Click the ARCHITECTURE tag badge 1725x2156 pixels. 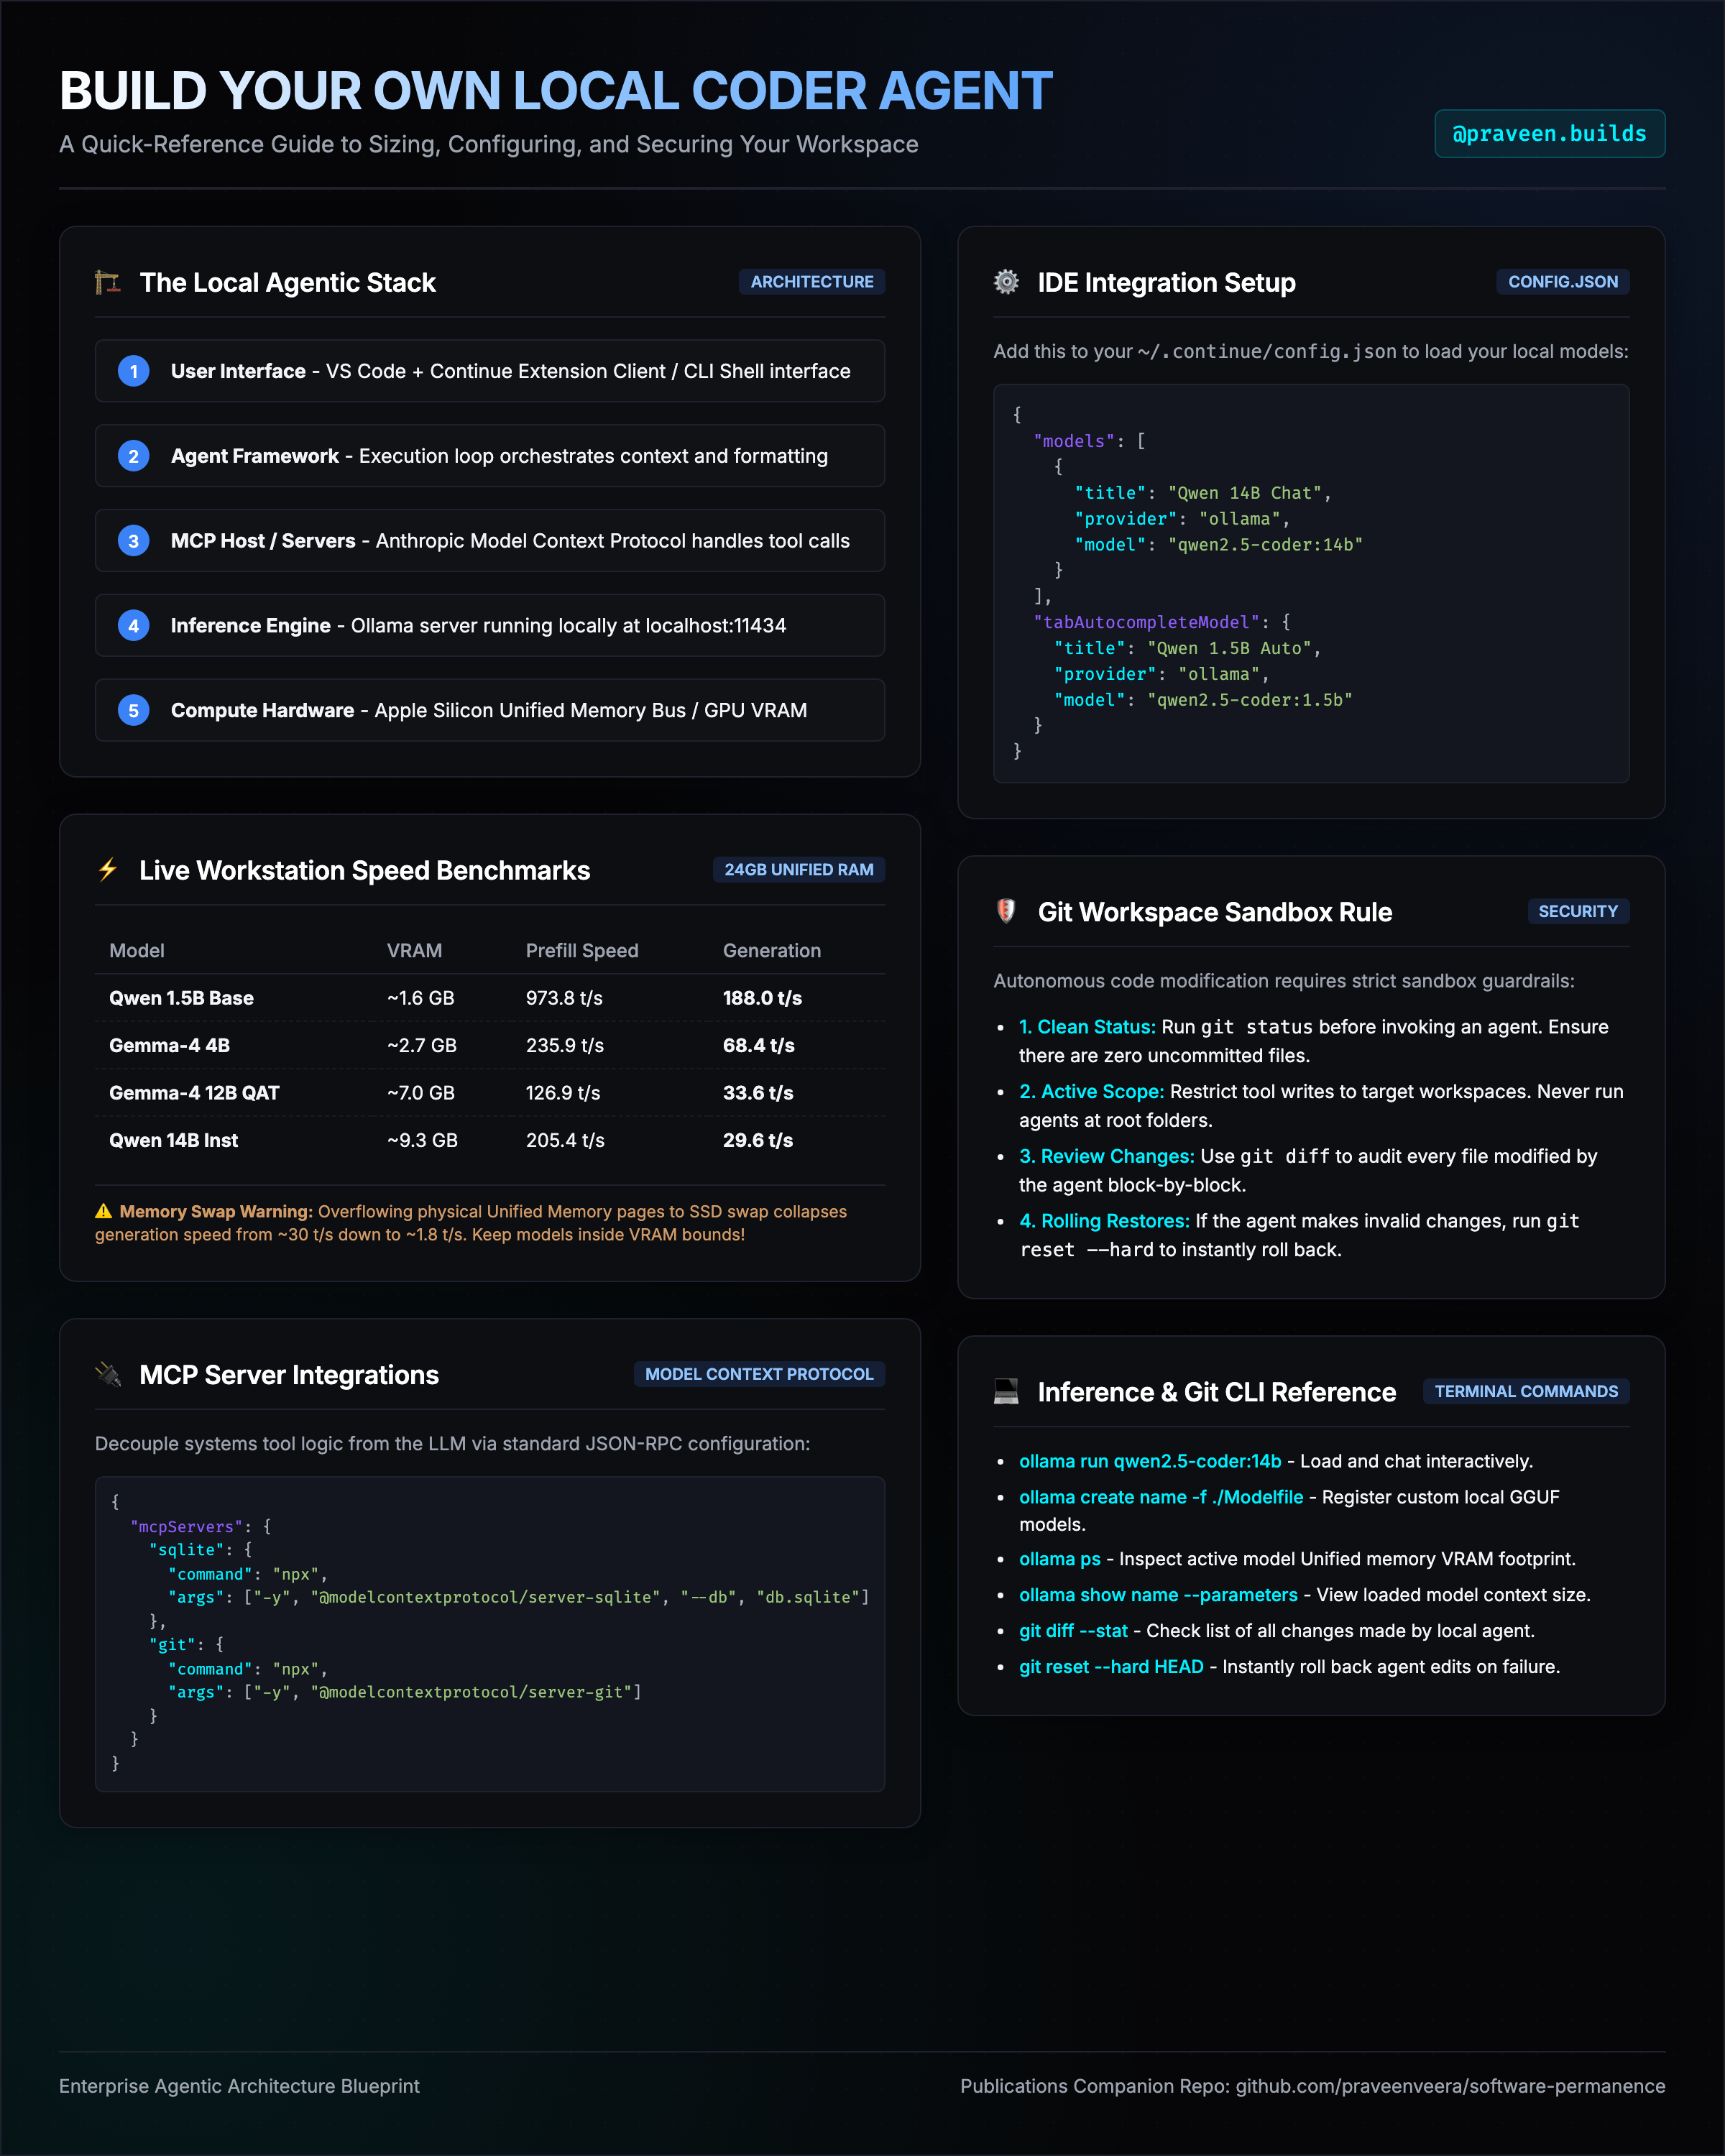[812, 282]
